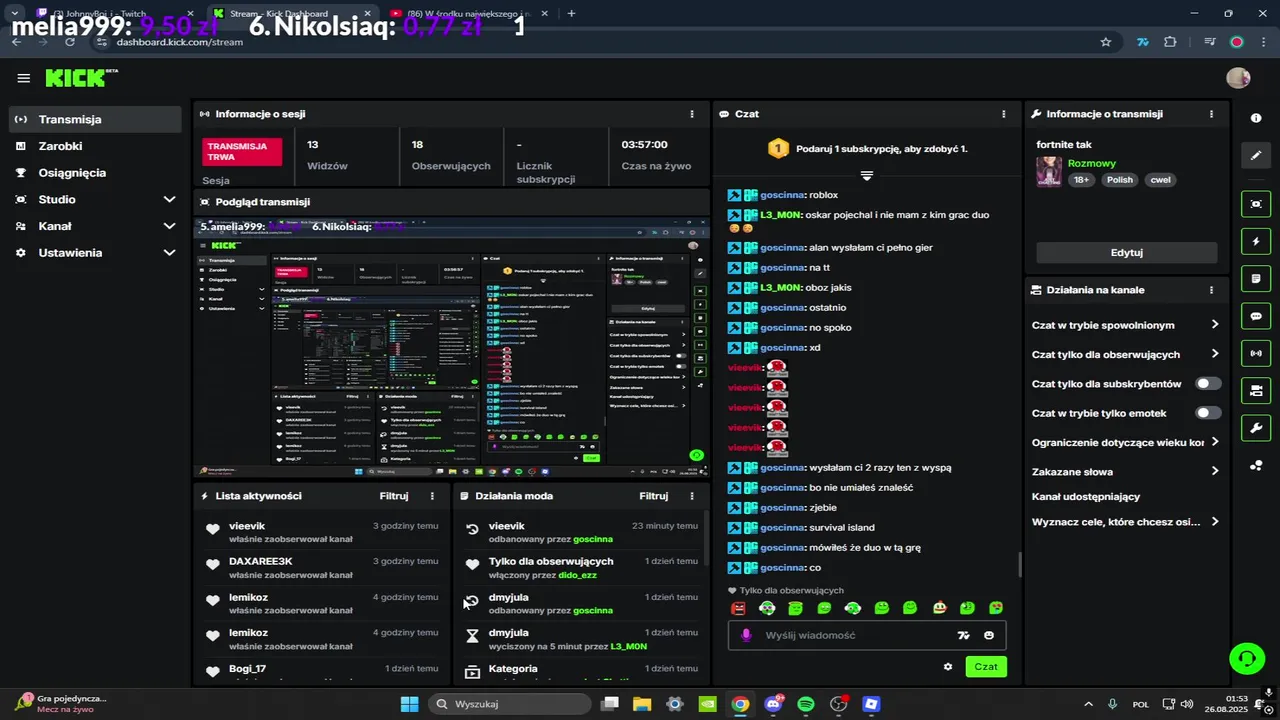Click Kanał udostępniający option
1280x720 pixels.
click(x=1086, y=496)
